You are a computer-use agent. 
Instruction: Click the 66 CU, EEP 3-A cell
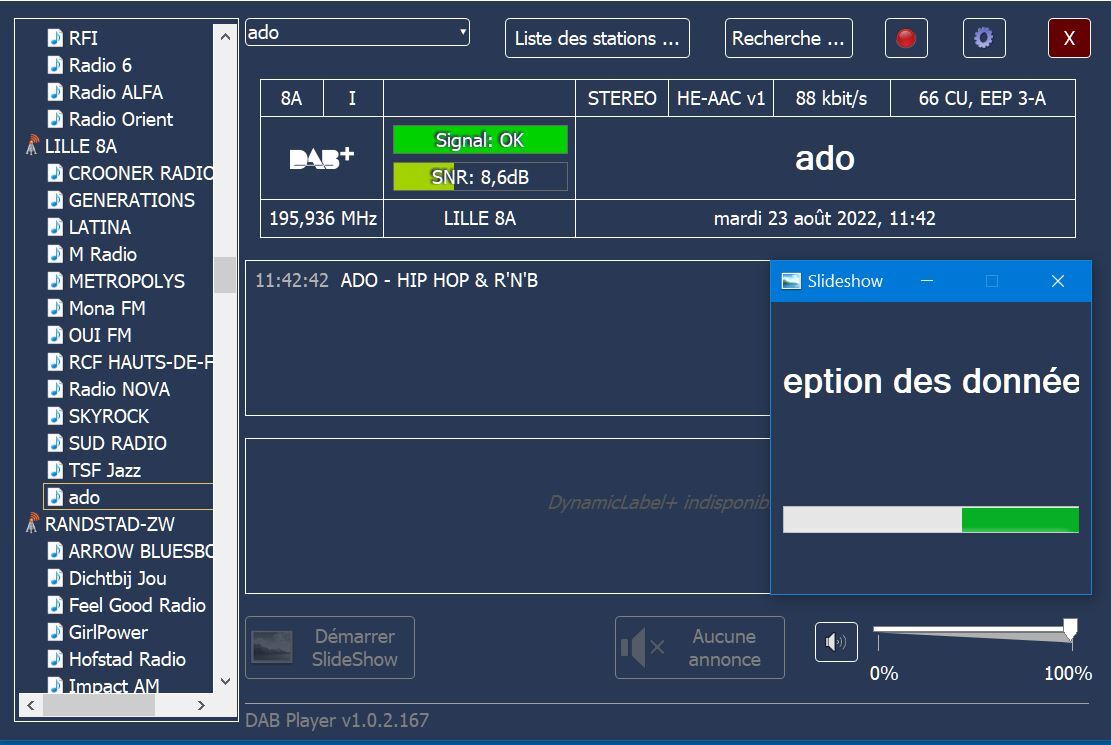pos(982,99)
